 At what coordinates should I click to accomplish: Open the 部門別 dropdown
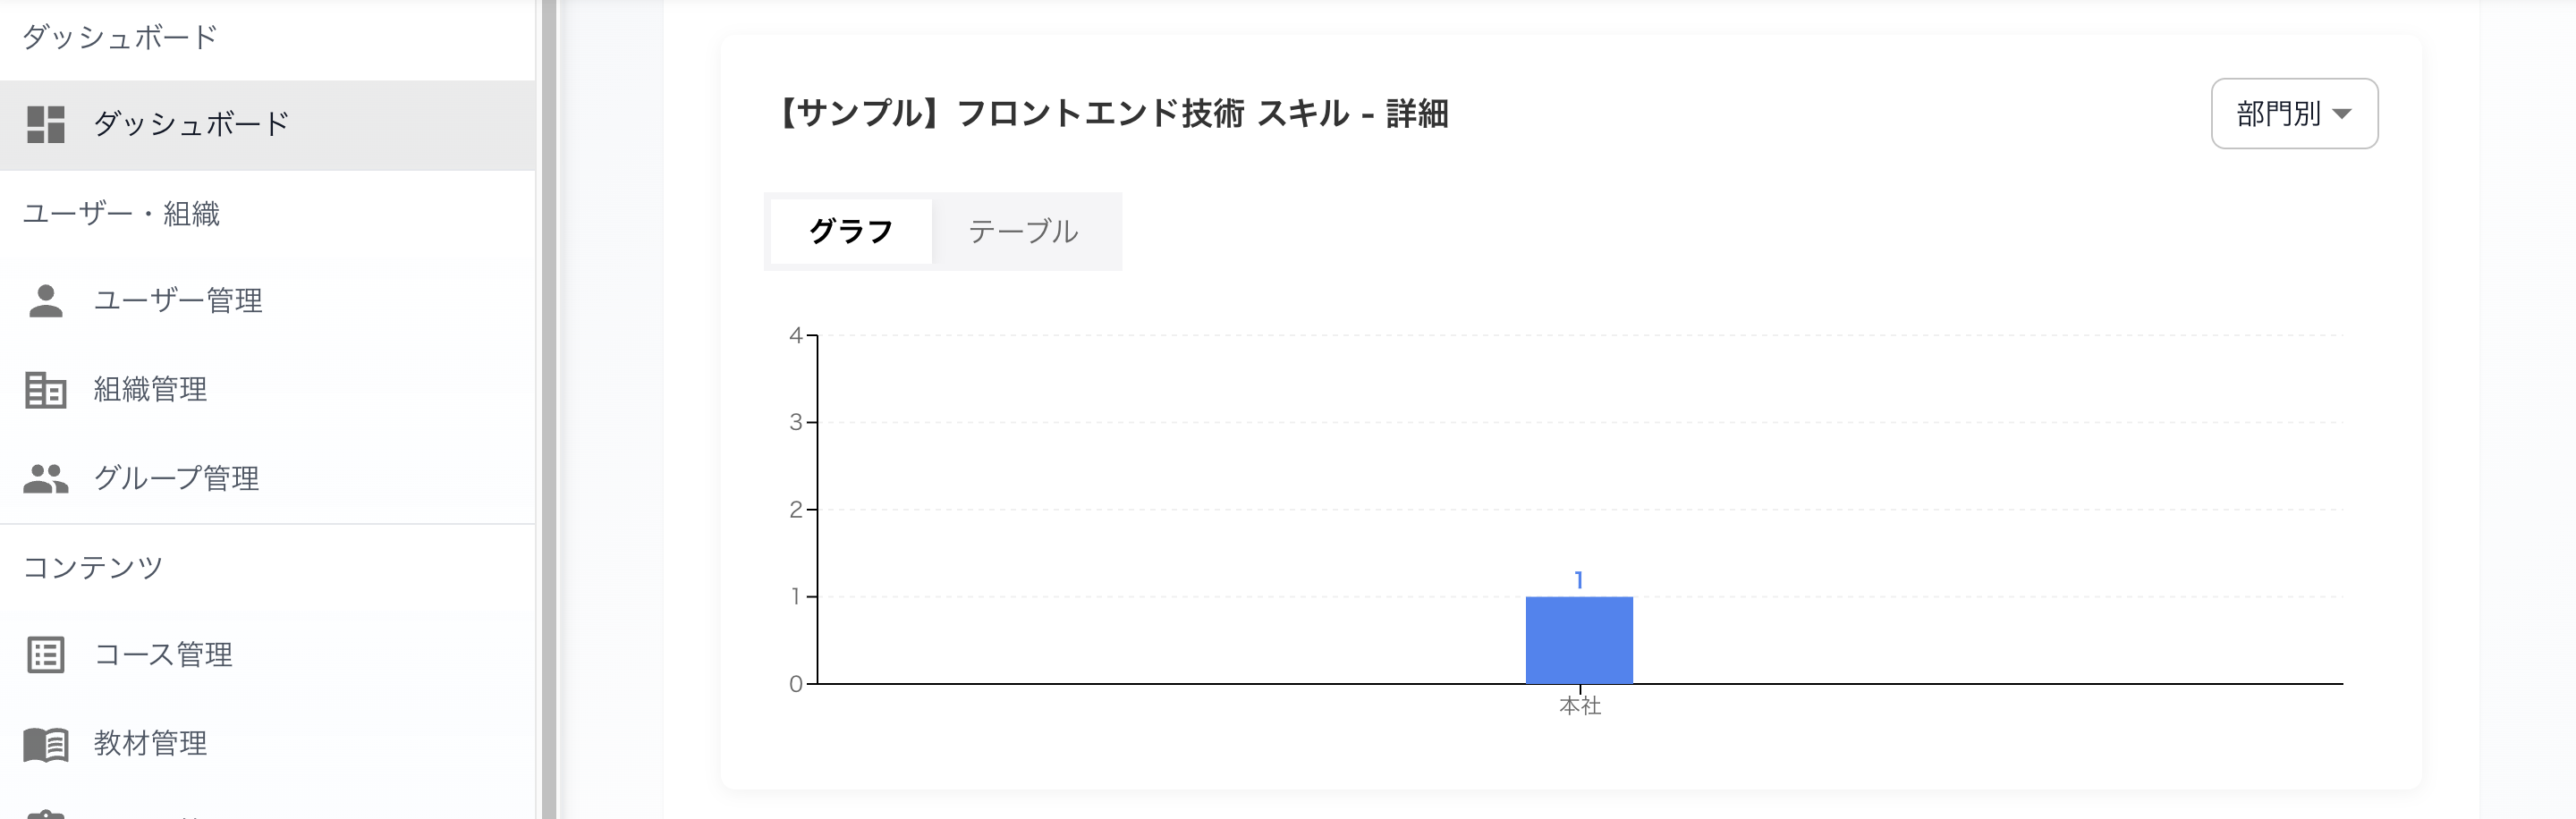2294,114
